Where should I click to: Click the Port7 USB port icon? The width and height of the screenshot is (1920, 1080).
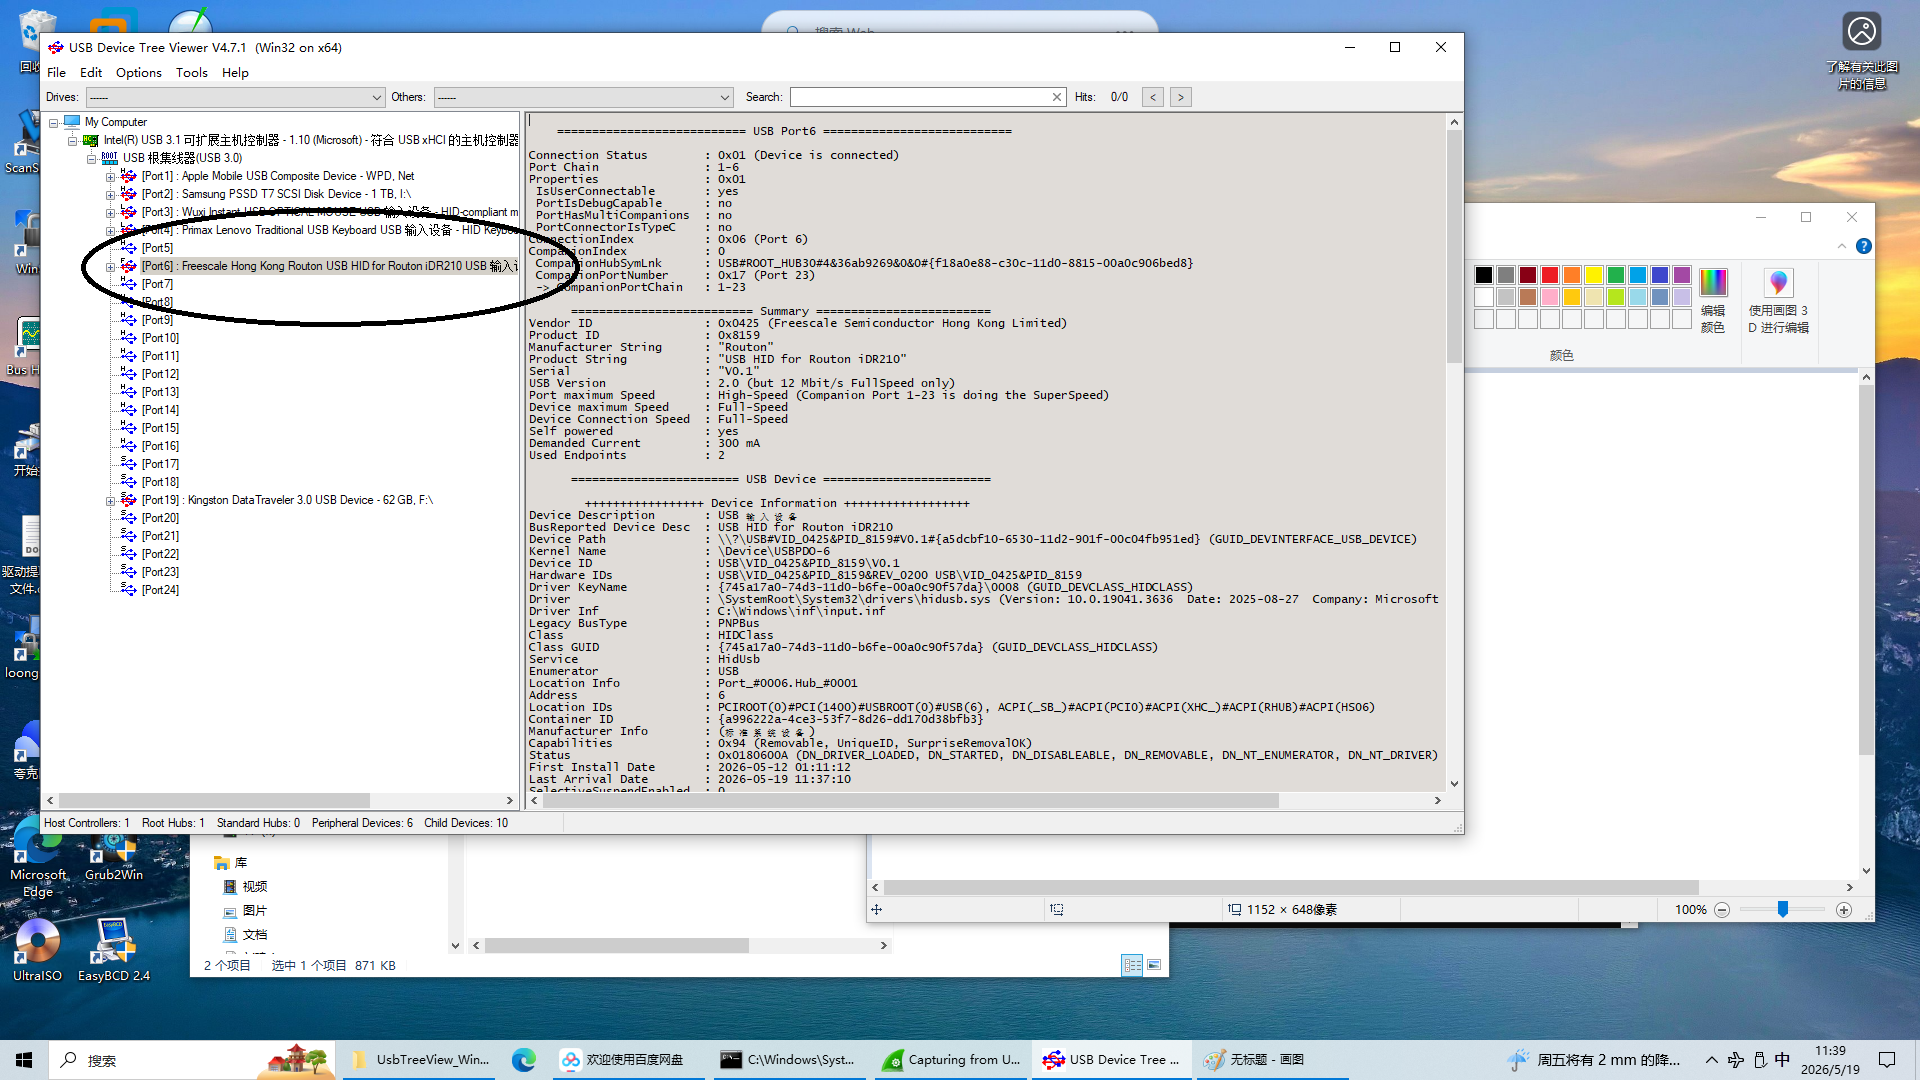tap(129, 284)
